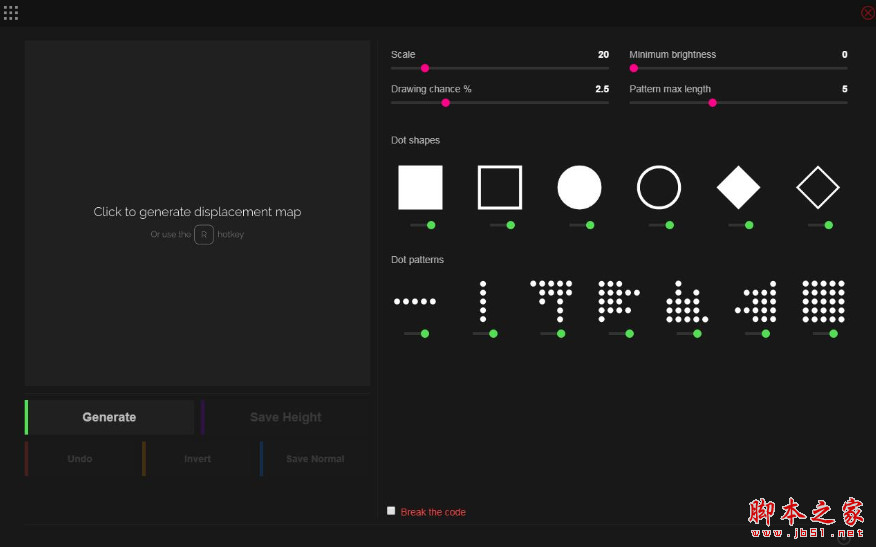Click the Dot patterns heading
This screenshot has width=876, height=547.
click(x=417, y=260)
